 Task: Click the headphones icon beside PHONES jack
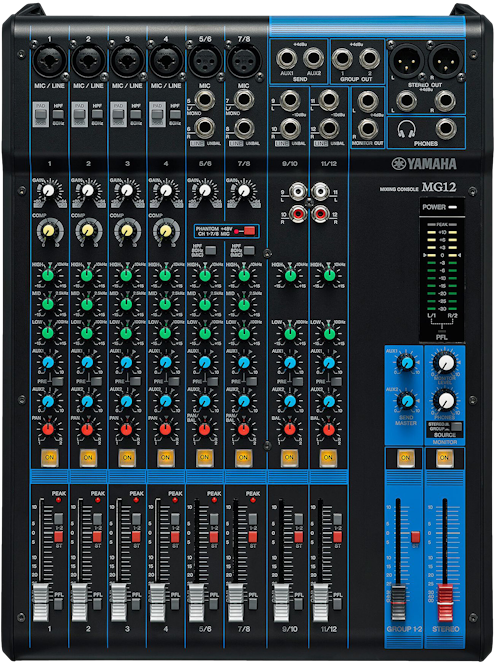(x=407, y=129)
